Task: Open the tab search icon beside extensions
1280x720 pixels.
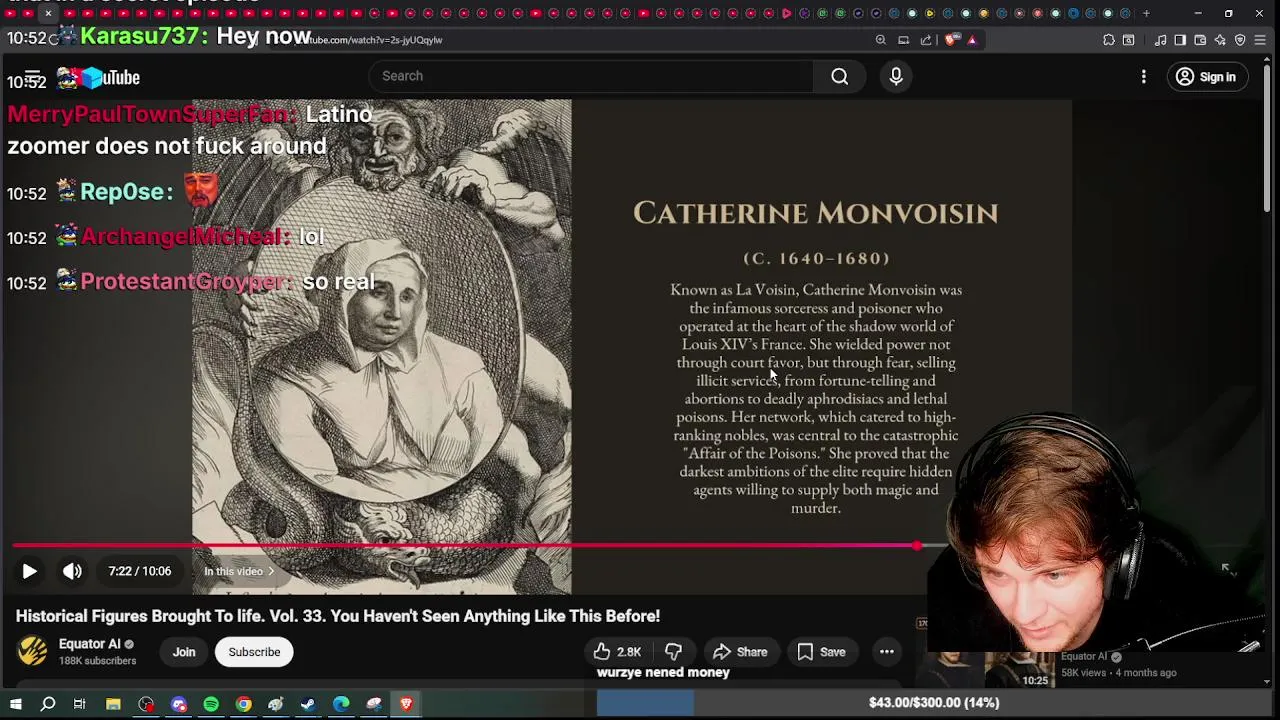Action: (1129, 40)
